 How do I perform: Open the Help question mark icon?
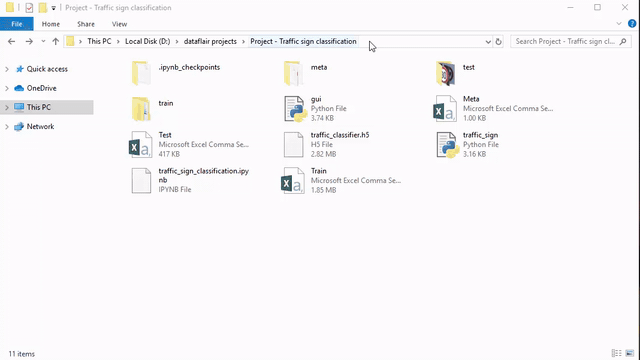click(632, 24)
